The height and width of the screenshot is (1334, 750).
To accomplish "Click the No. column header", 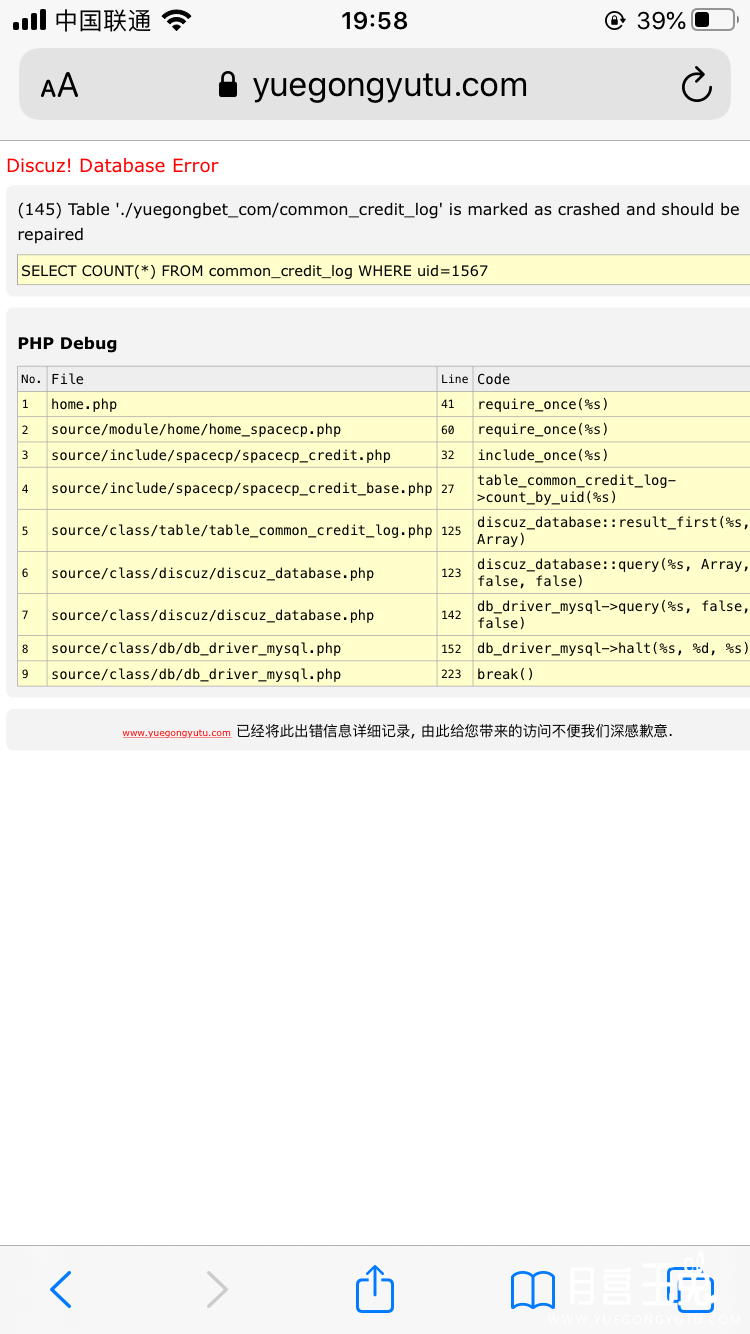I will (32, 379).
